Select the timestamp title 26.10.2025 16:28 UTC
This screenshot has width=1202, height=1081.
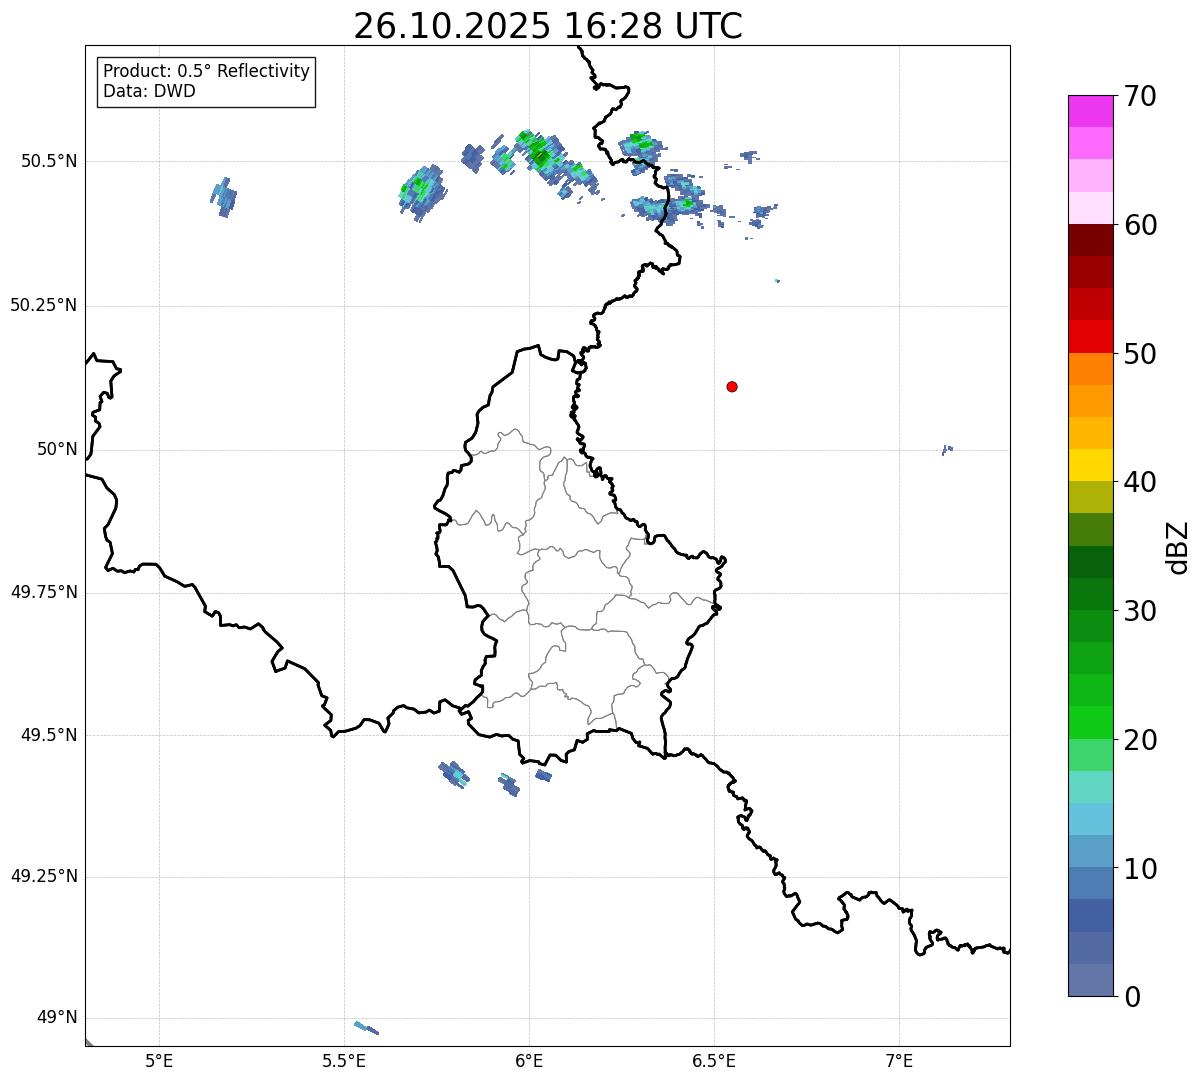547,26
